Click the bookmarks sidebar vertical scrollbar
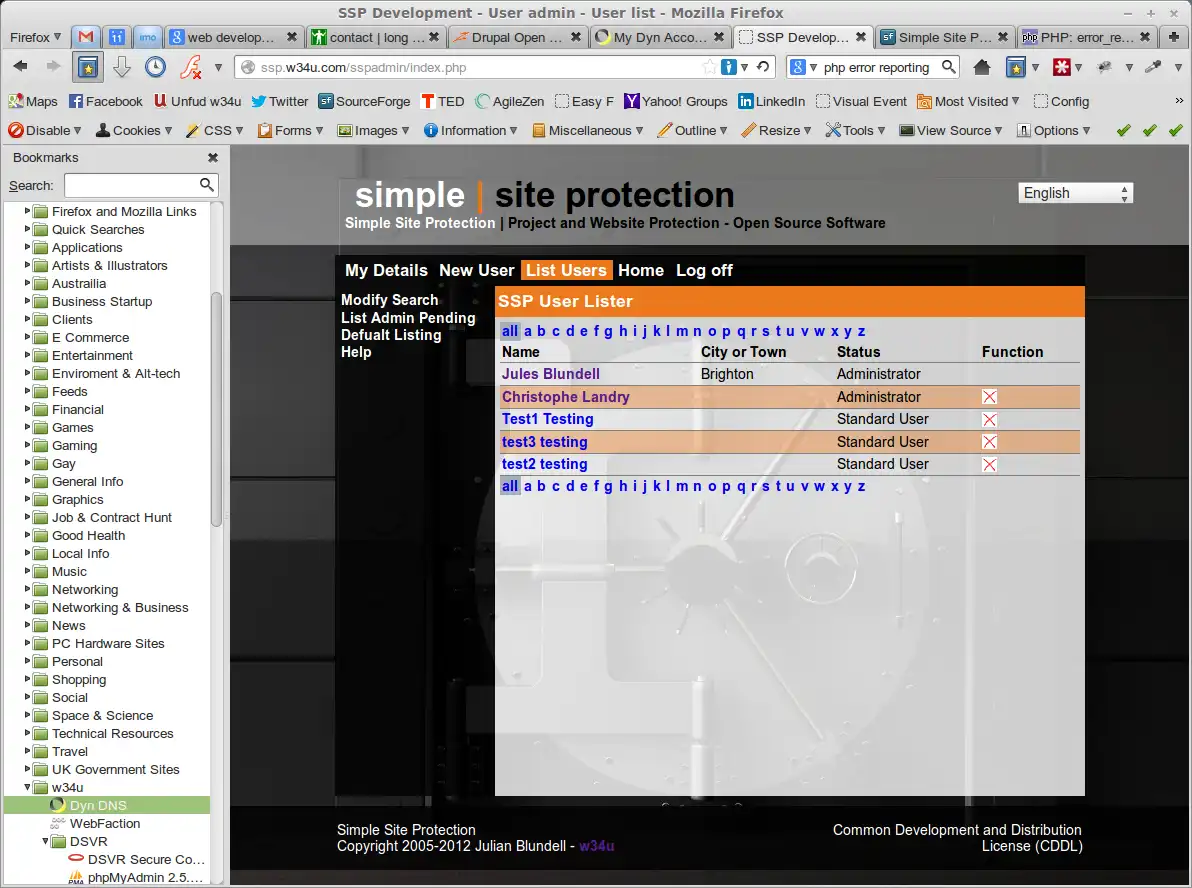Viewport: 1192px width, 888px height. [x=217, y=408]
